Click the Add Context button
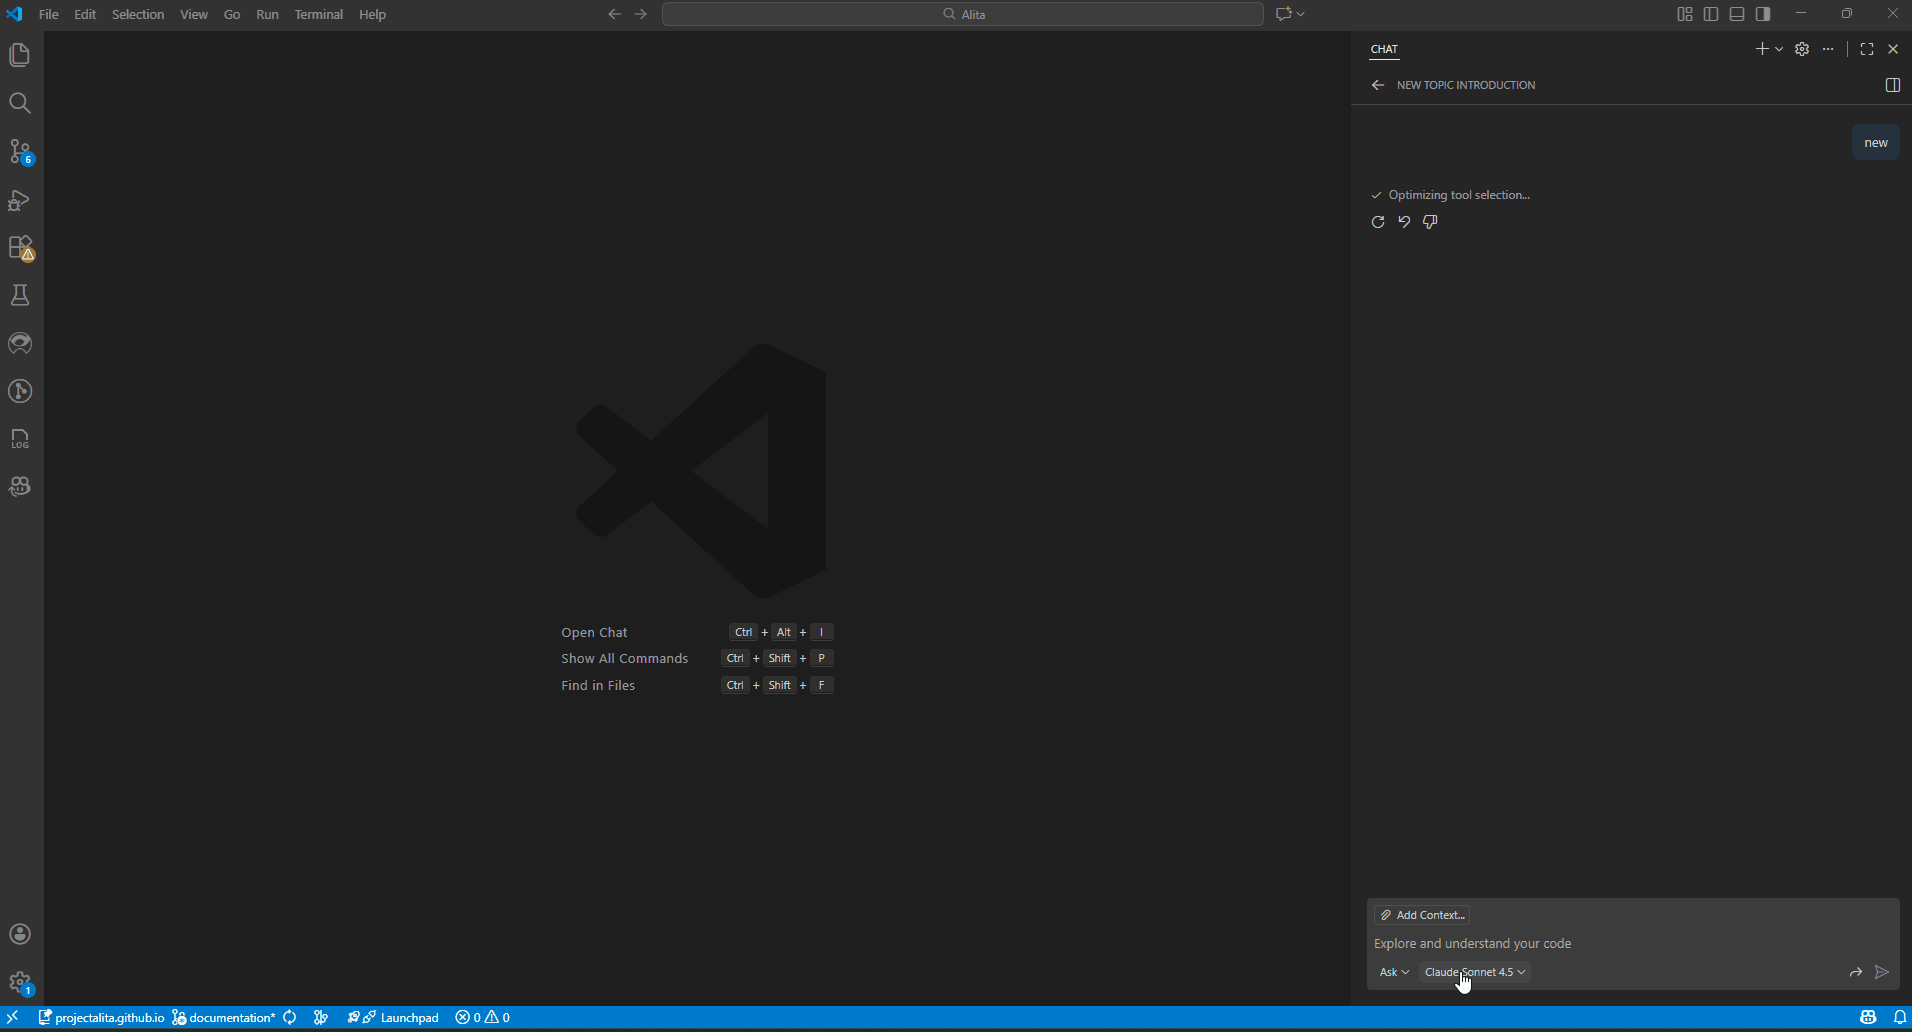The height and width of the screenshot is (1032, 1912). [1422, 914]
